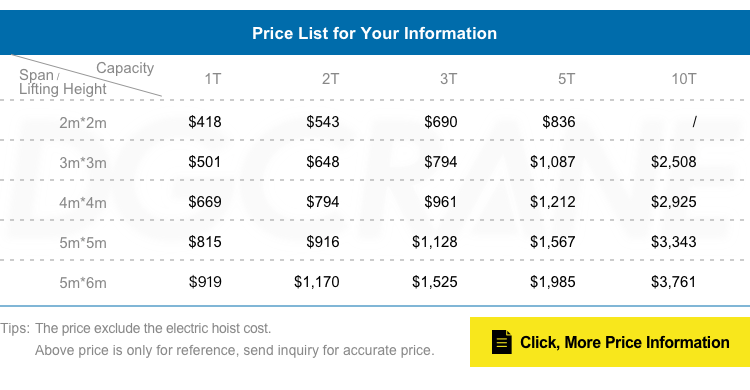Click the $1,128 price cell

coord(434,242)
